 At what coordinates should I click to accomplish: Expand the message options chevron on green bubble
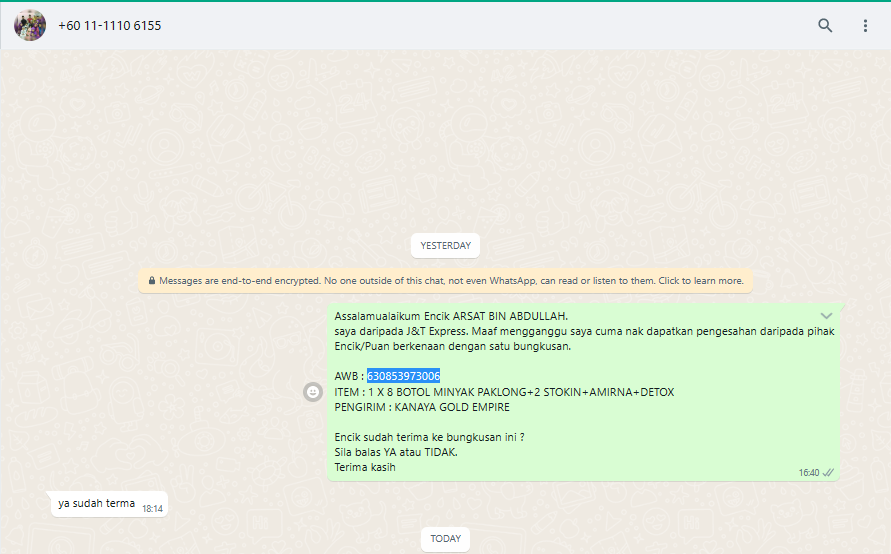(x=826, y=316)
